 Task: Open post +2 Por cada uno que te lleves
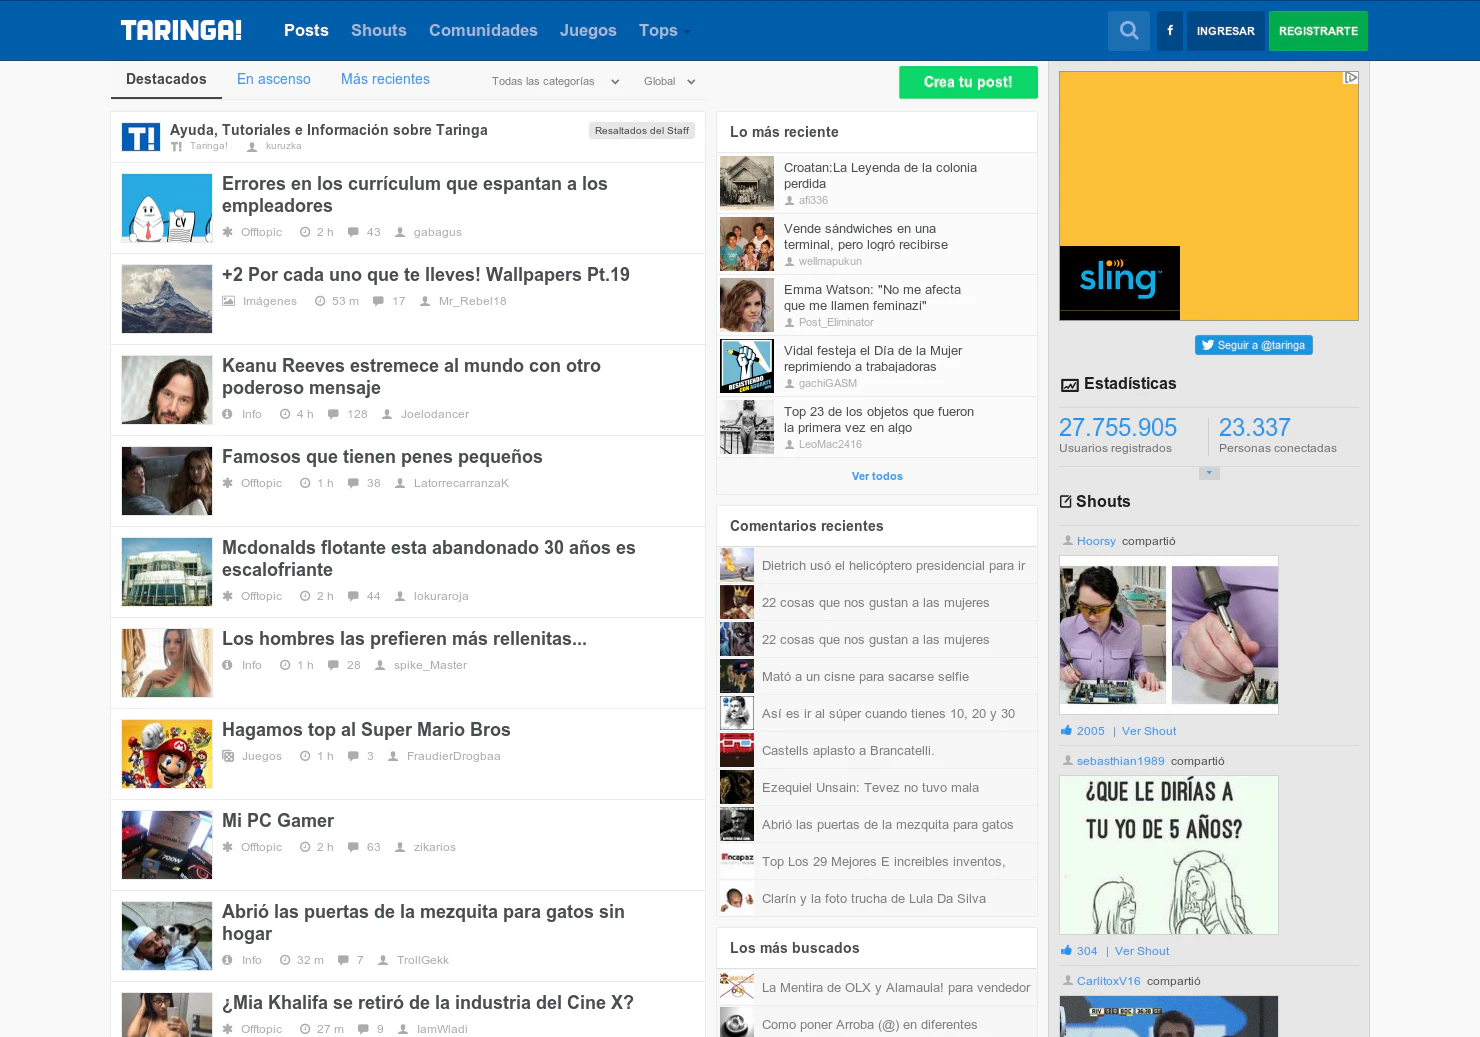tap(426, 275)
